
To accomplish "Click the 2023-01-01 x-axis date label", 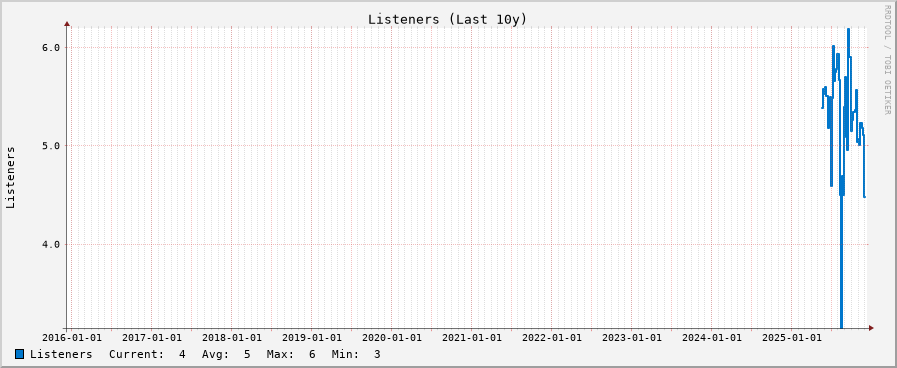I will click(x=632, y=338).
